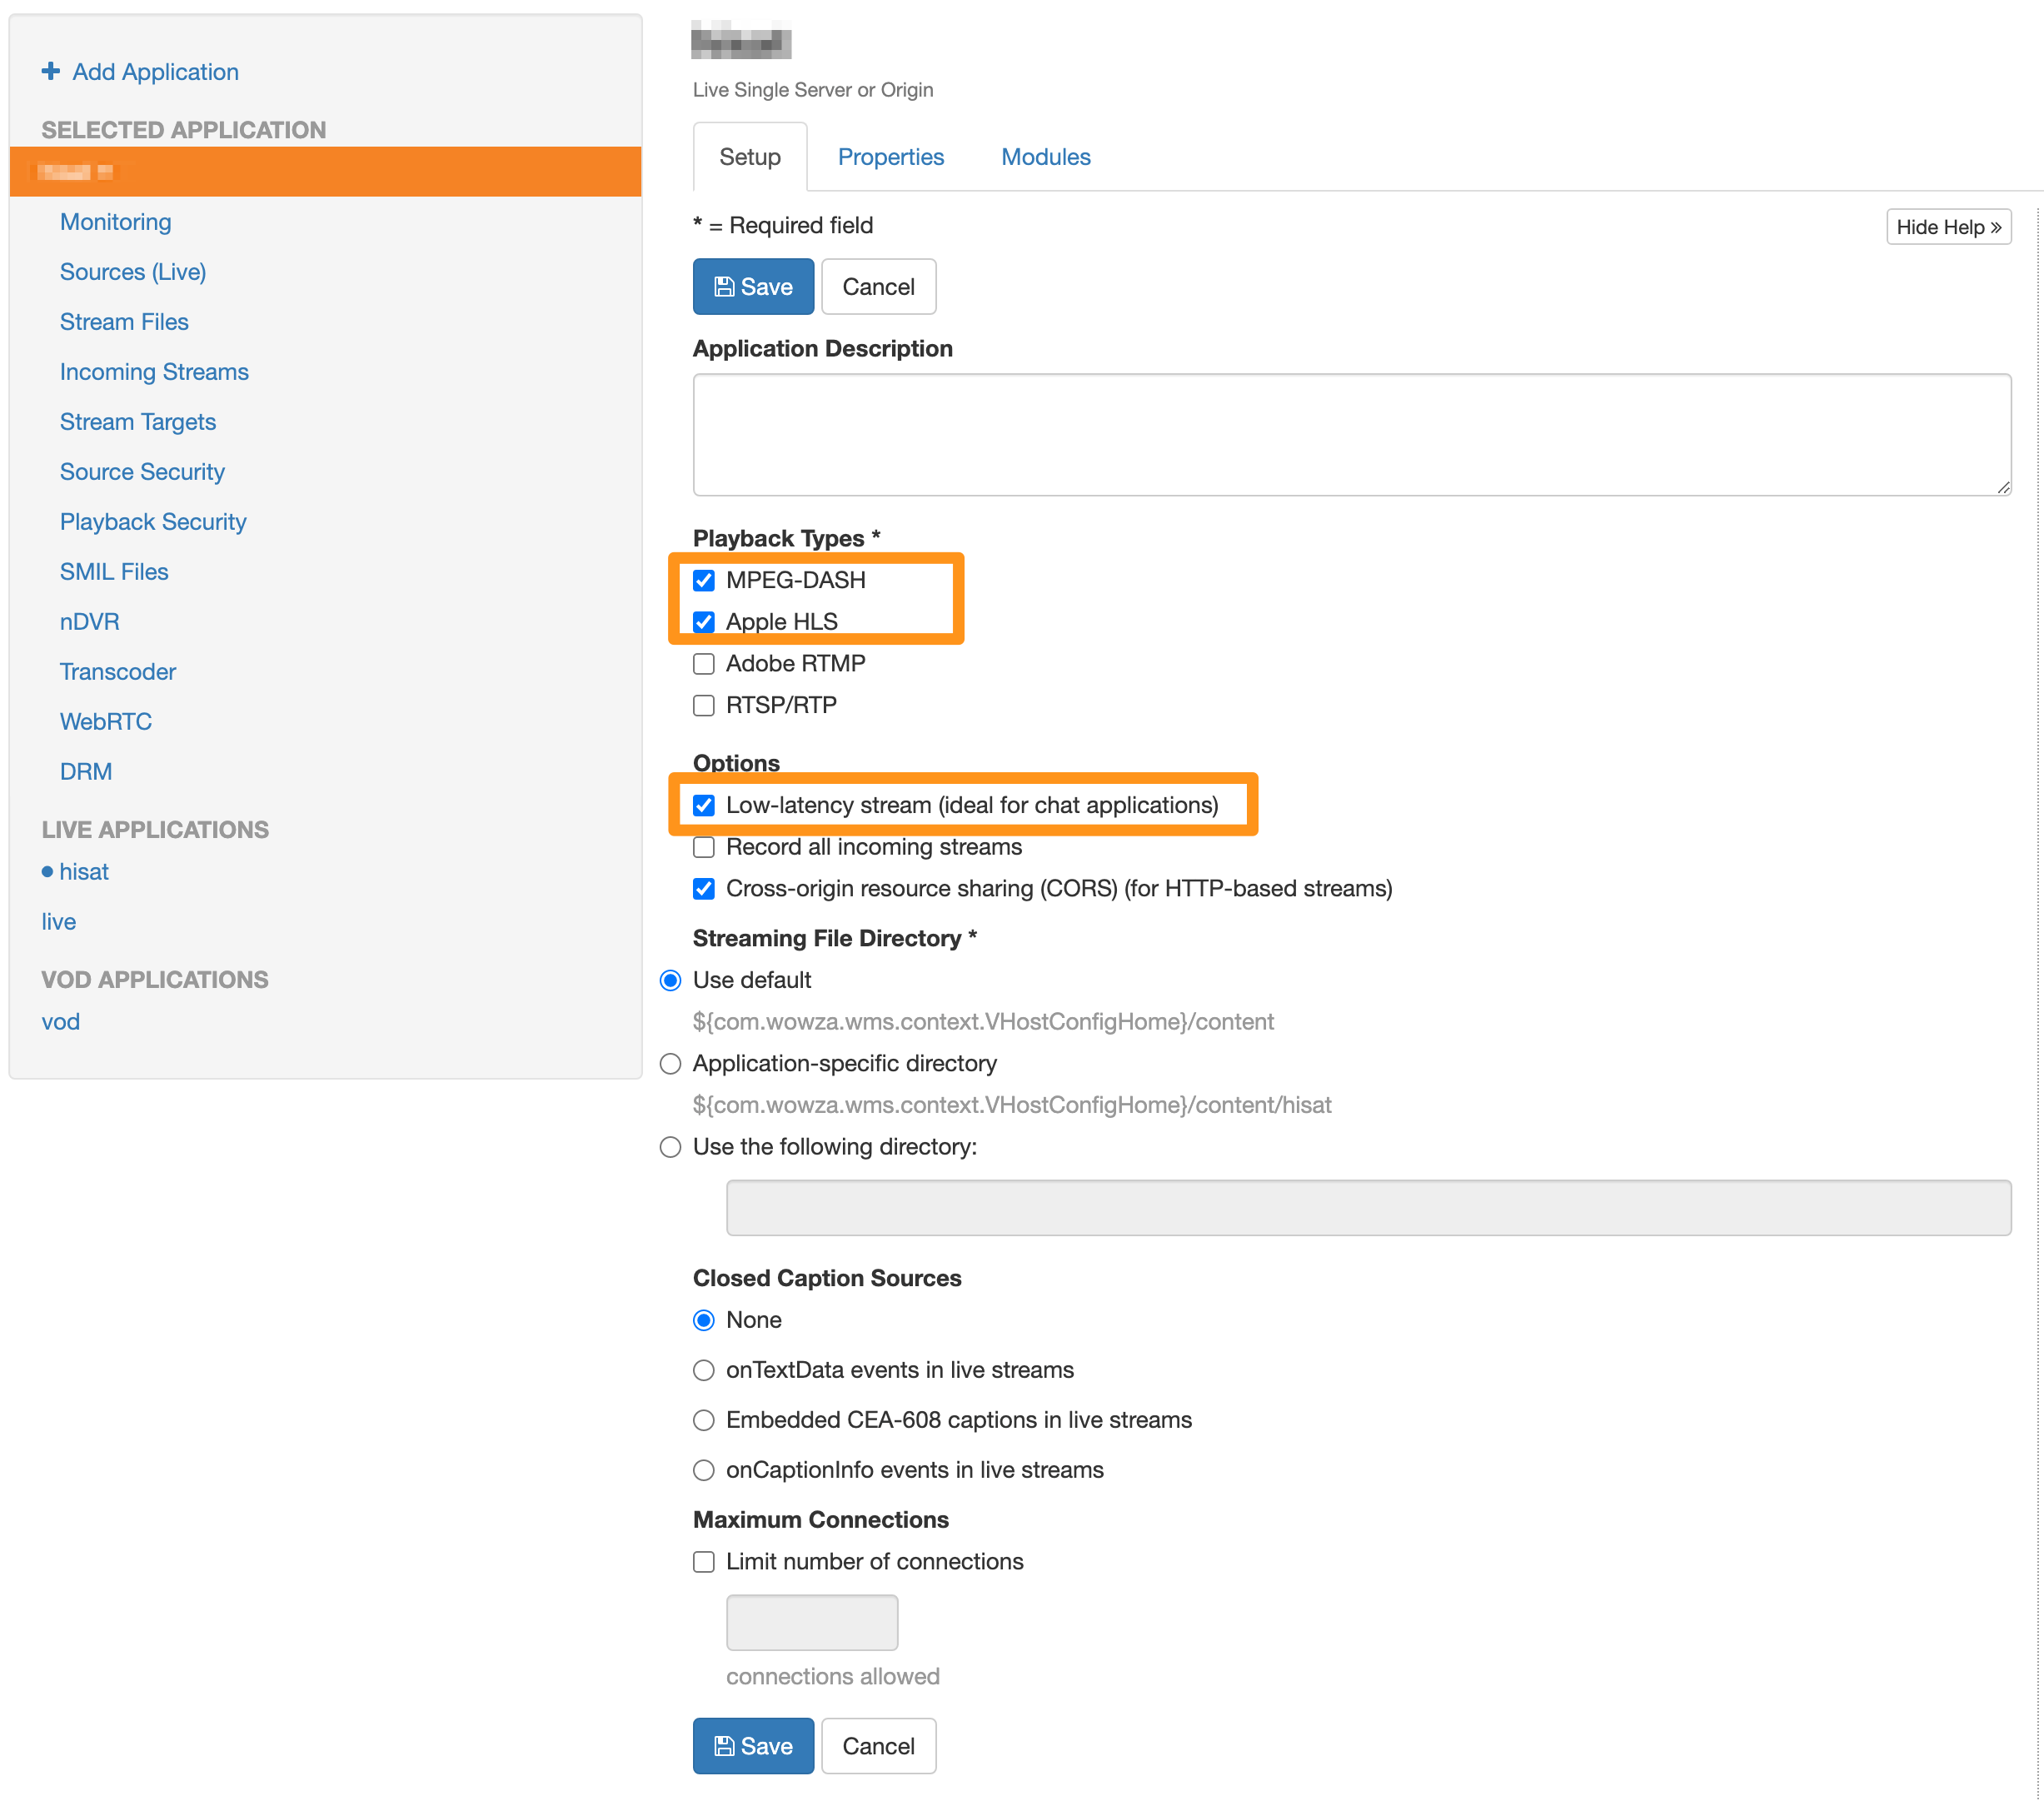
Task: Go to the Transcoder page
Action: coord(118,672)
